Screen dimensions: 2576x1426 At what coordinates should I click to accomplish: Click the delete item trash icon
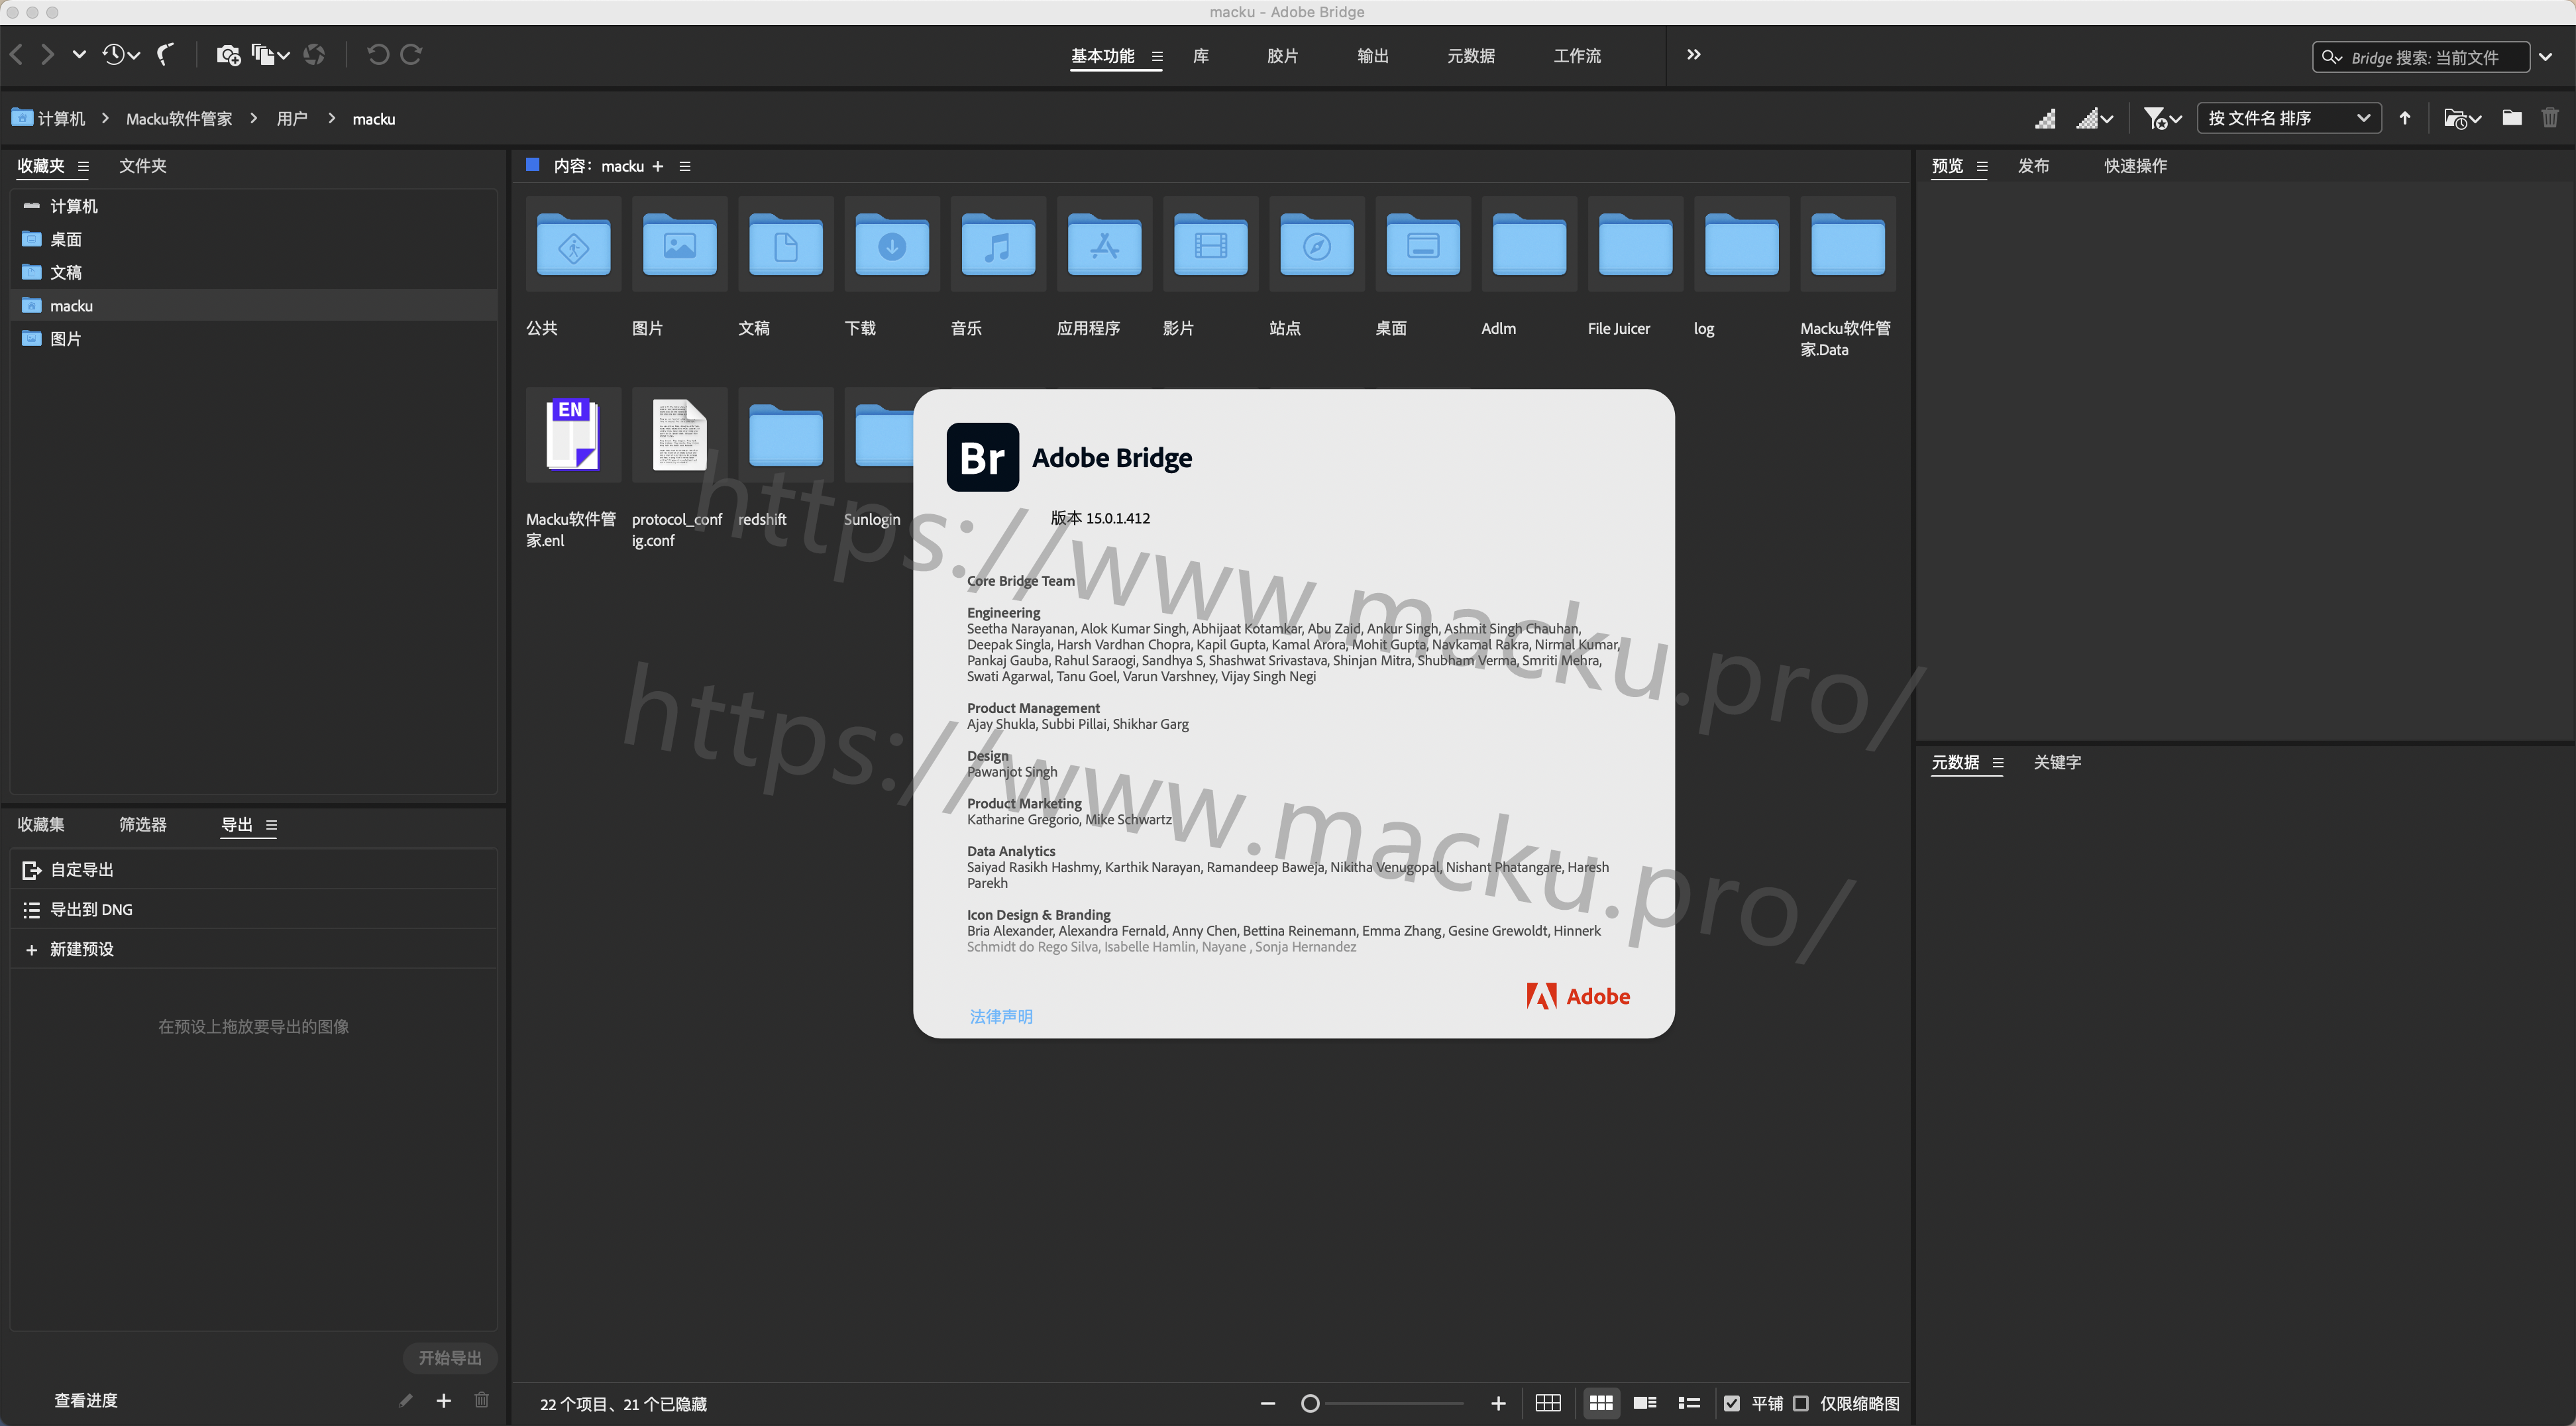[2550, 118]
